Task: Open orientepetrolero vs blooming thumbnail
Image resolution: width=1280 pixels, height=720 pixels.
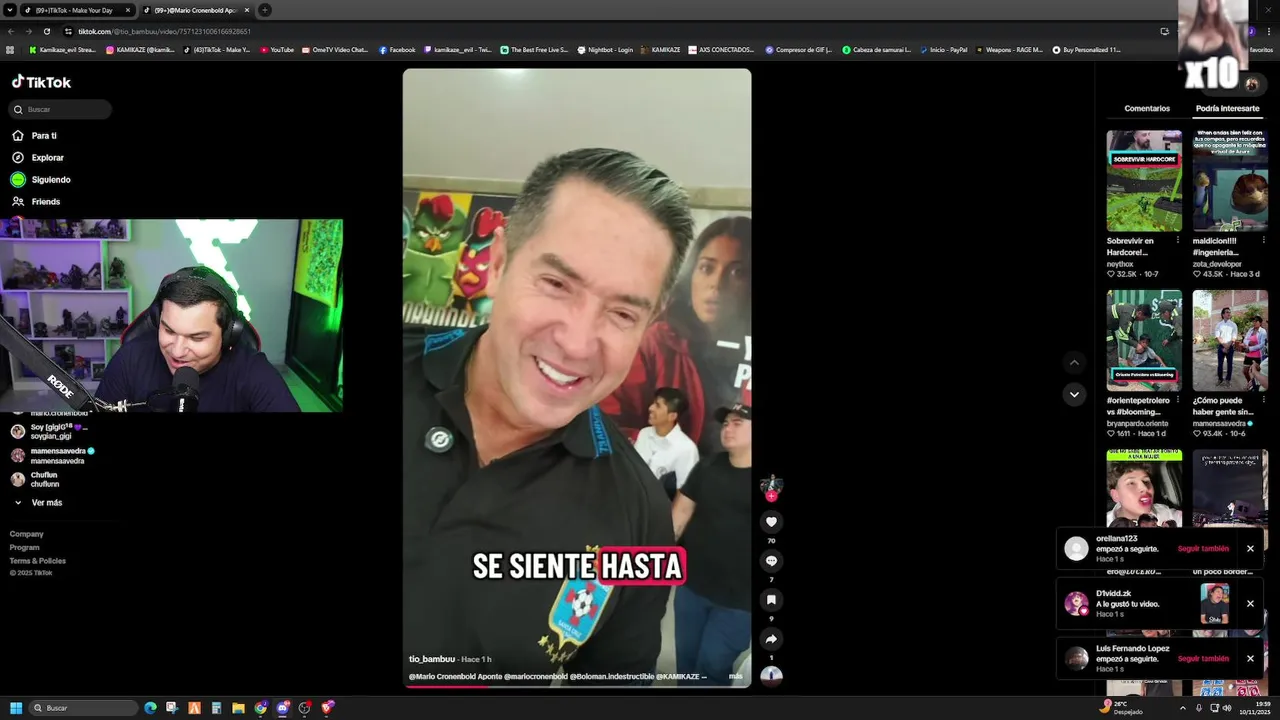Action: tap(1144, 341)
